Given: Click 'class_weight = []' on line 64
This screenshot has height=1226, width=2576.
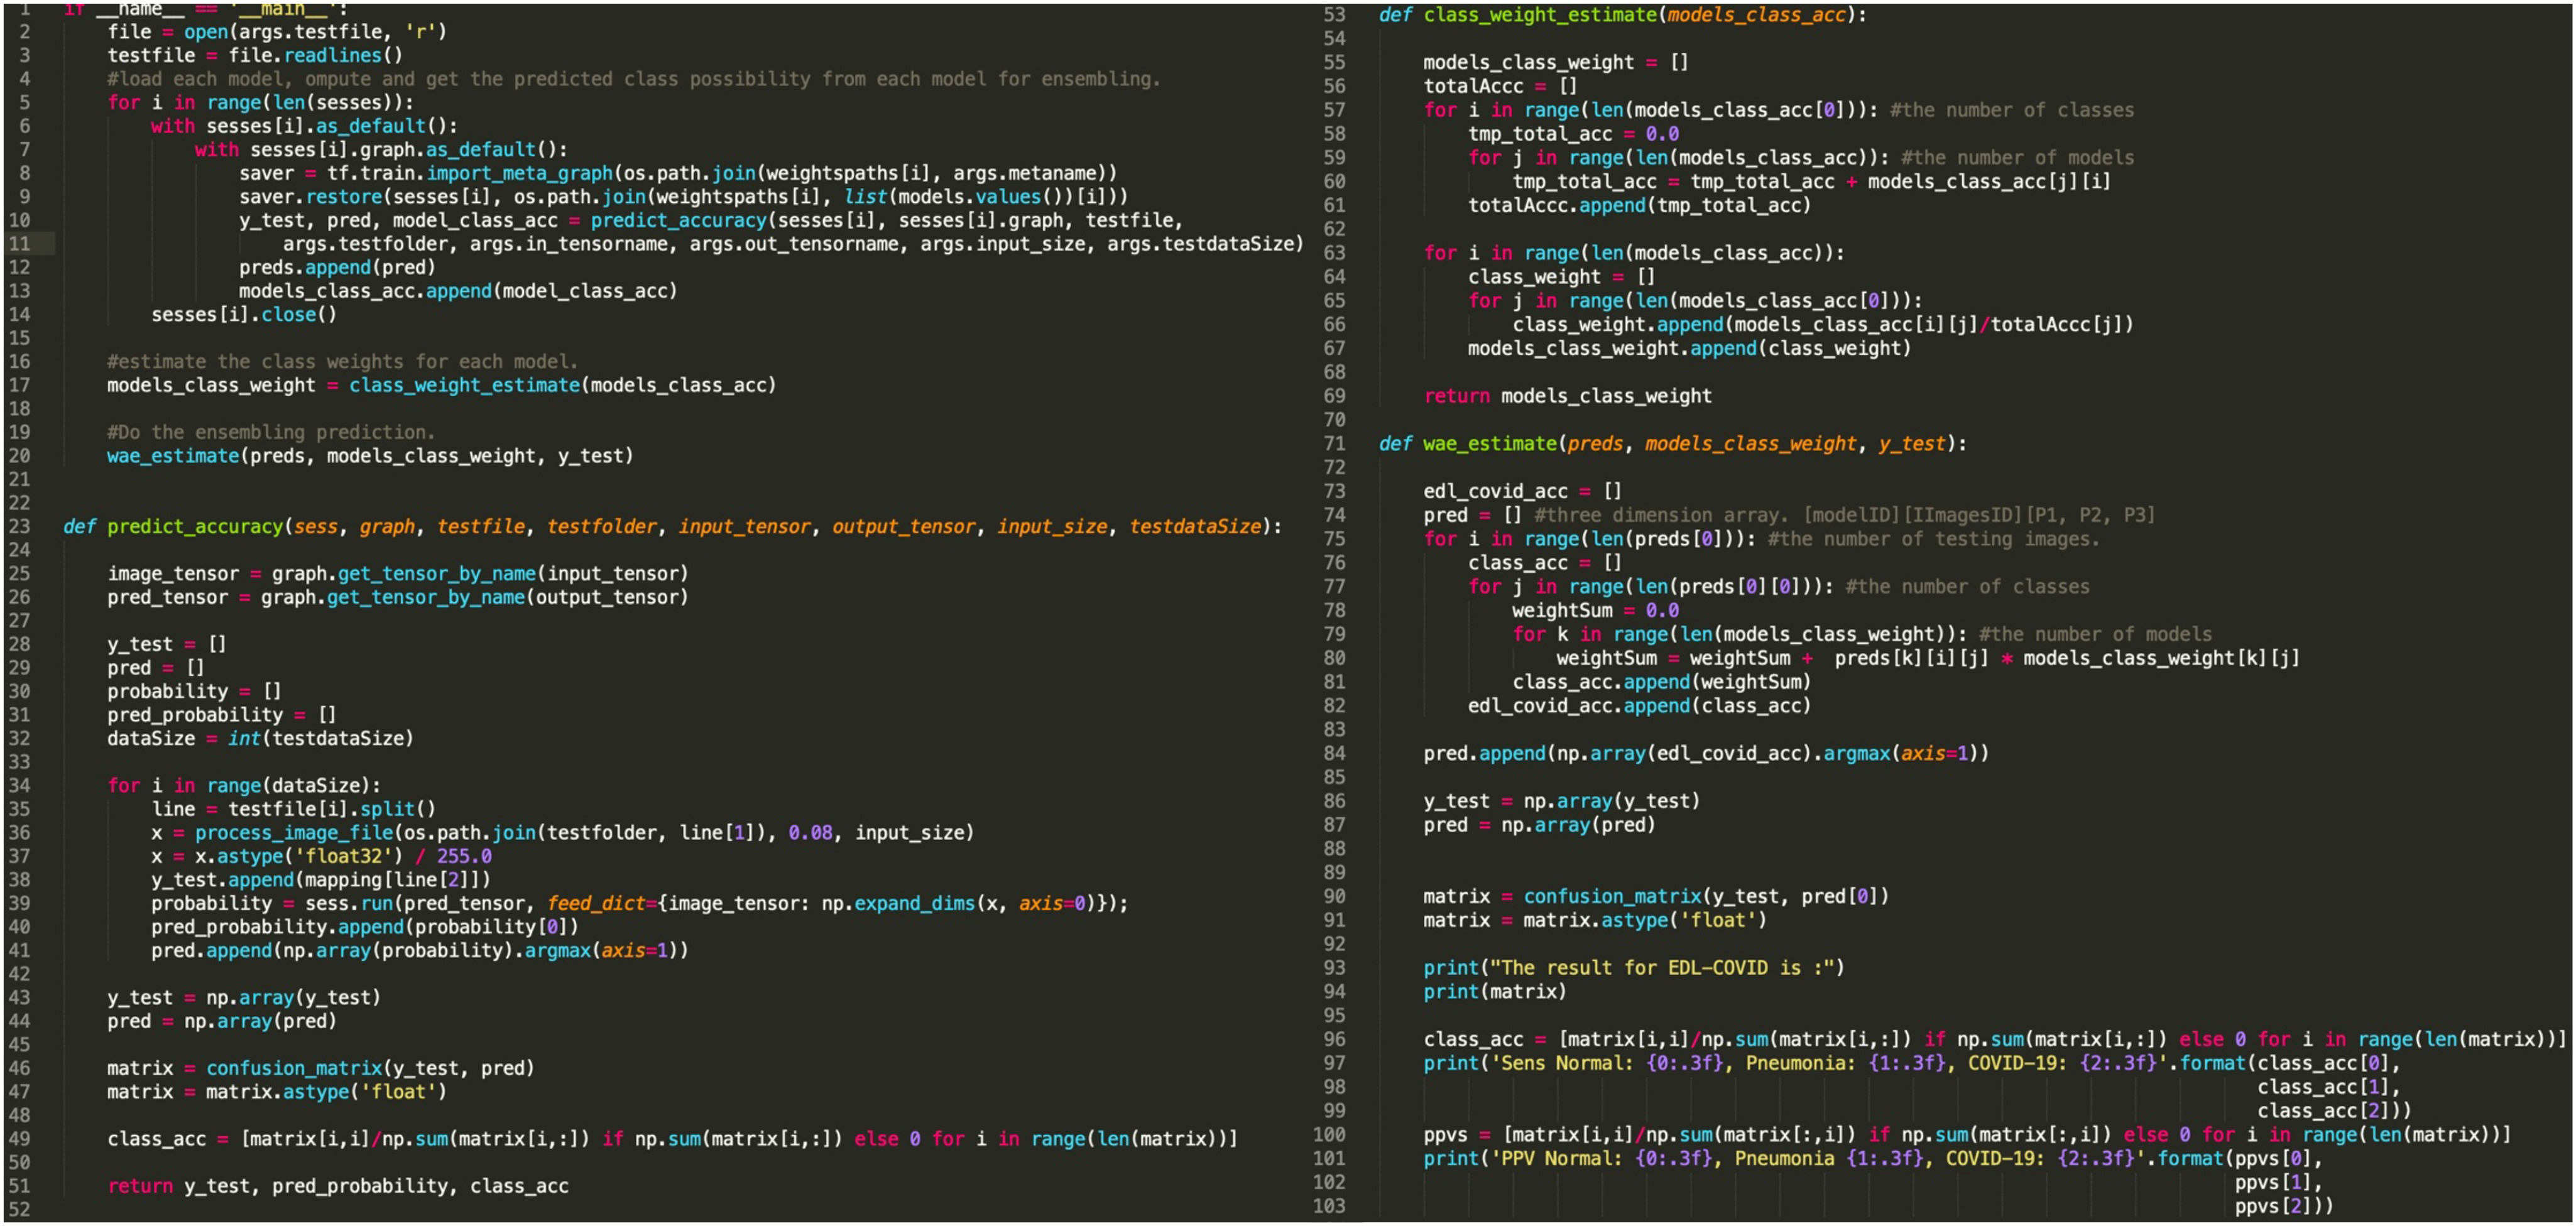Looking at the screenshot, I should (x=1561, y=277).
